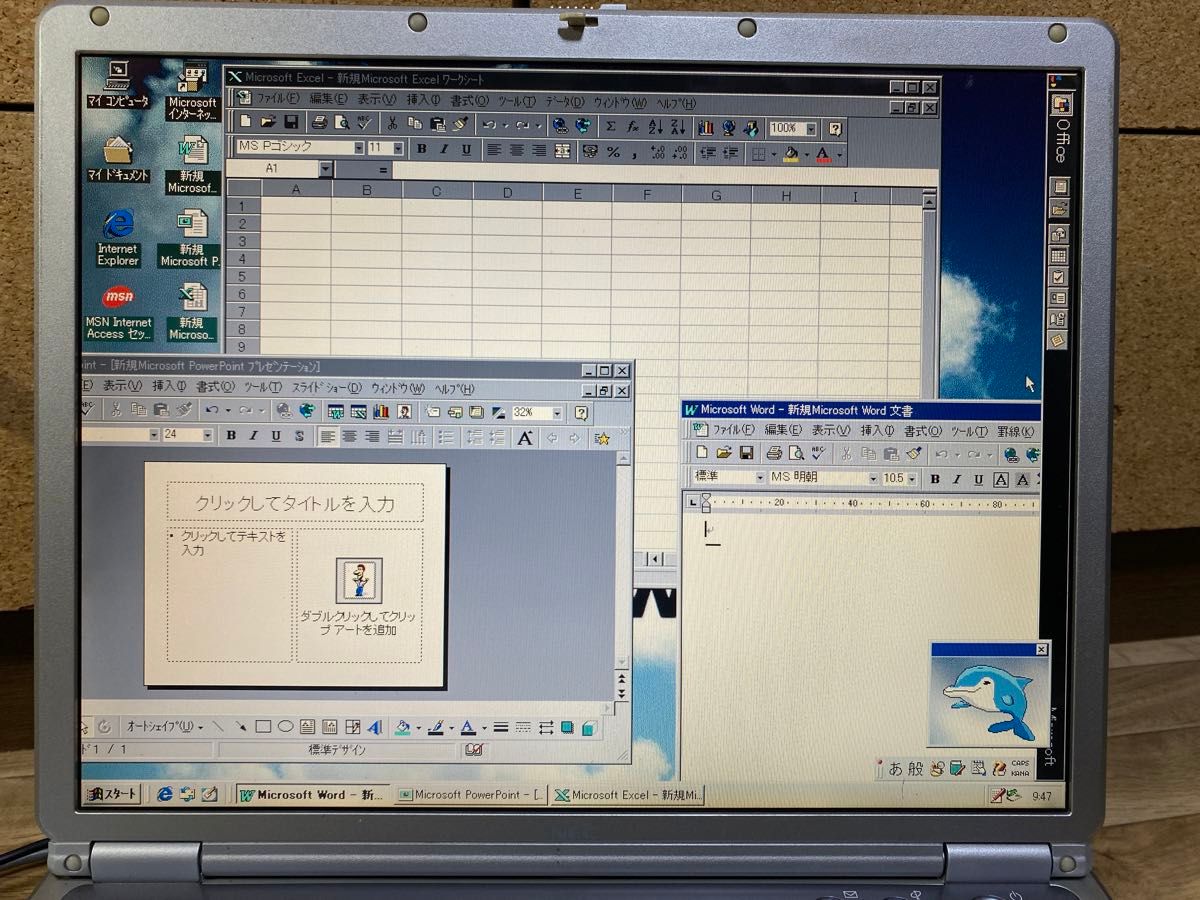Click Excel's red Font Color A swatch

(x=822, y=155)
